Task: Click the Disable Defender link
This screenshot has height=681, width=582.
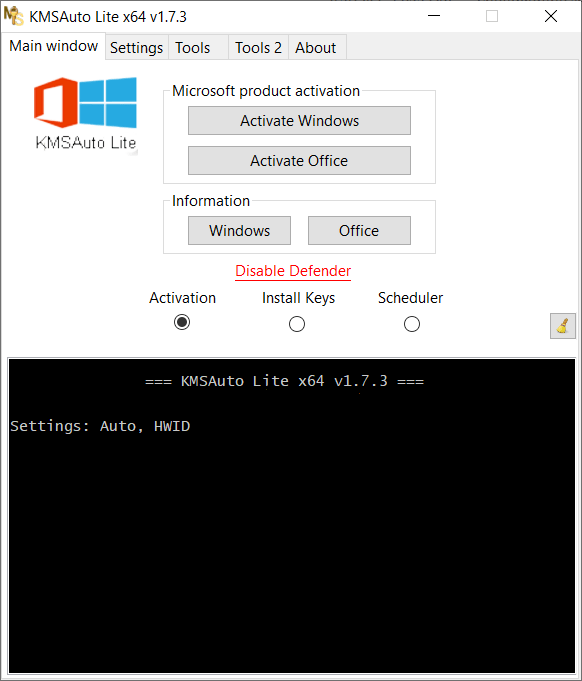Action: [x=293, y=271]
